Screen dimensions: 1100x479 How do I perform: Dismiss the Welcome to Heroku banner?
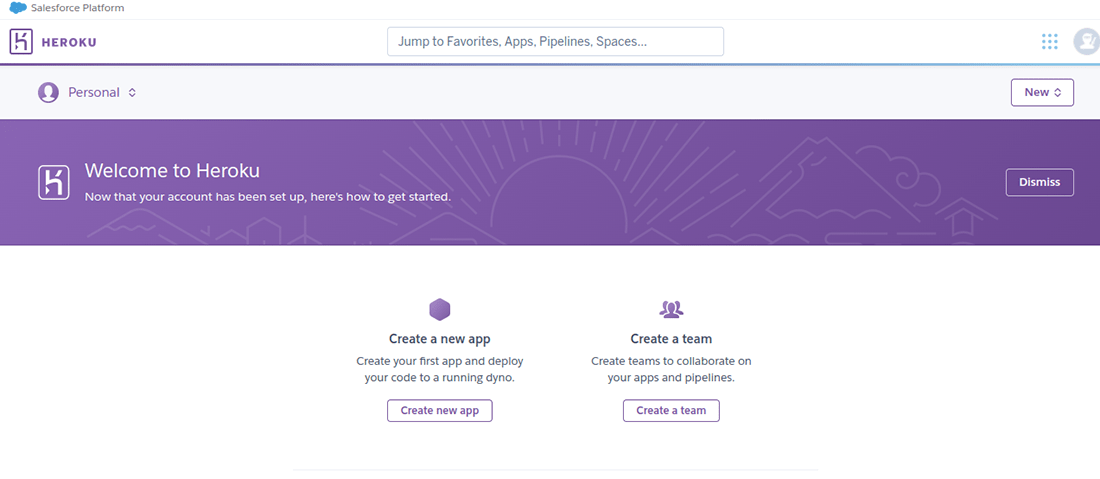click(x=1040, y=182)
